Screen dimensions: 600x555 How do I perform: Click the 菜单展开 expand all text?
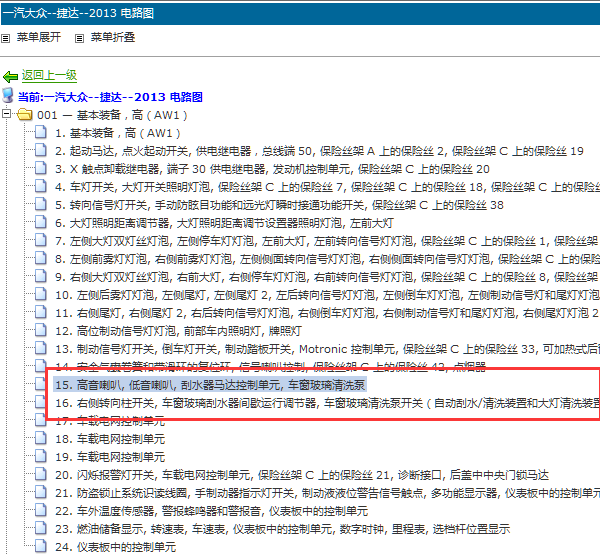pyautogui.click(x=39, y=38)
